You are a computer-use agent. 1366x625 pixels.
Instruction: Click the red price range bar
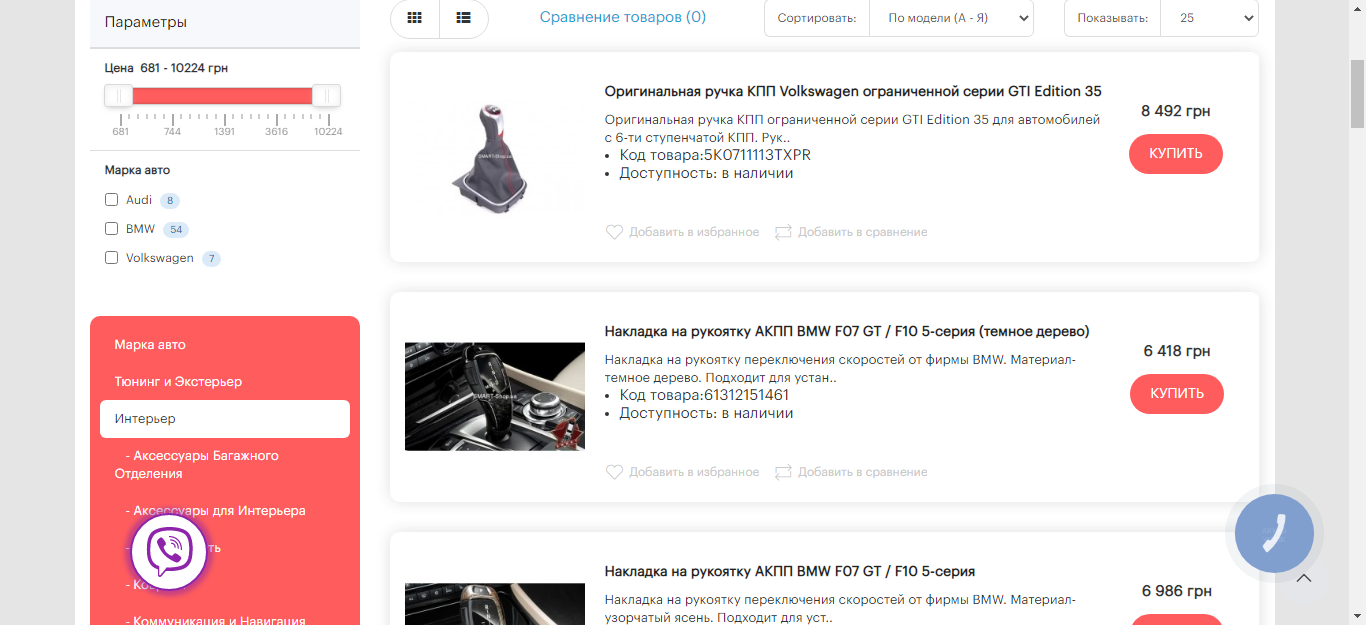[x=222, y=96]
